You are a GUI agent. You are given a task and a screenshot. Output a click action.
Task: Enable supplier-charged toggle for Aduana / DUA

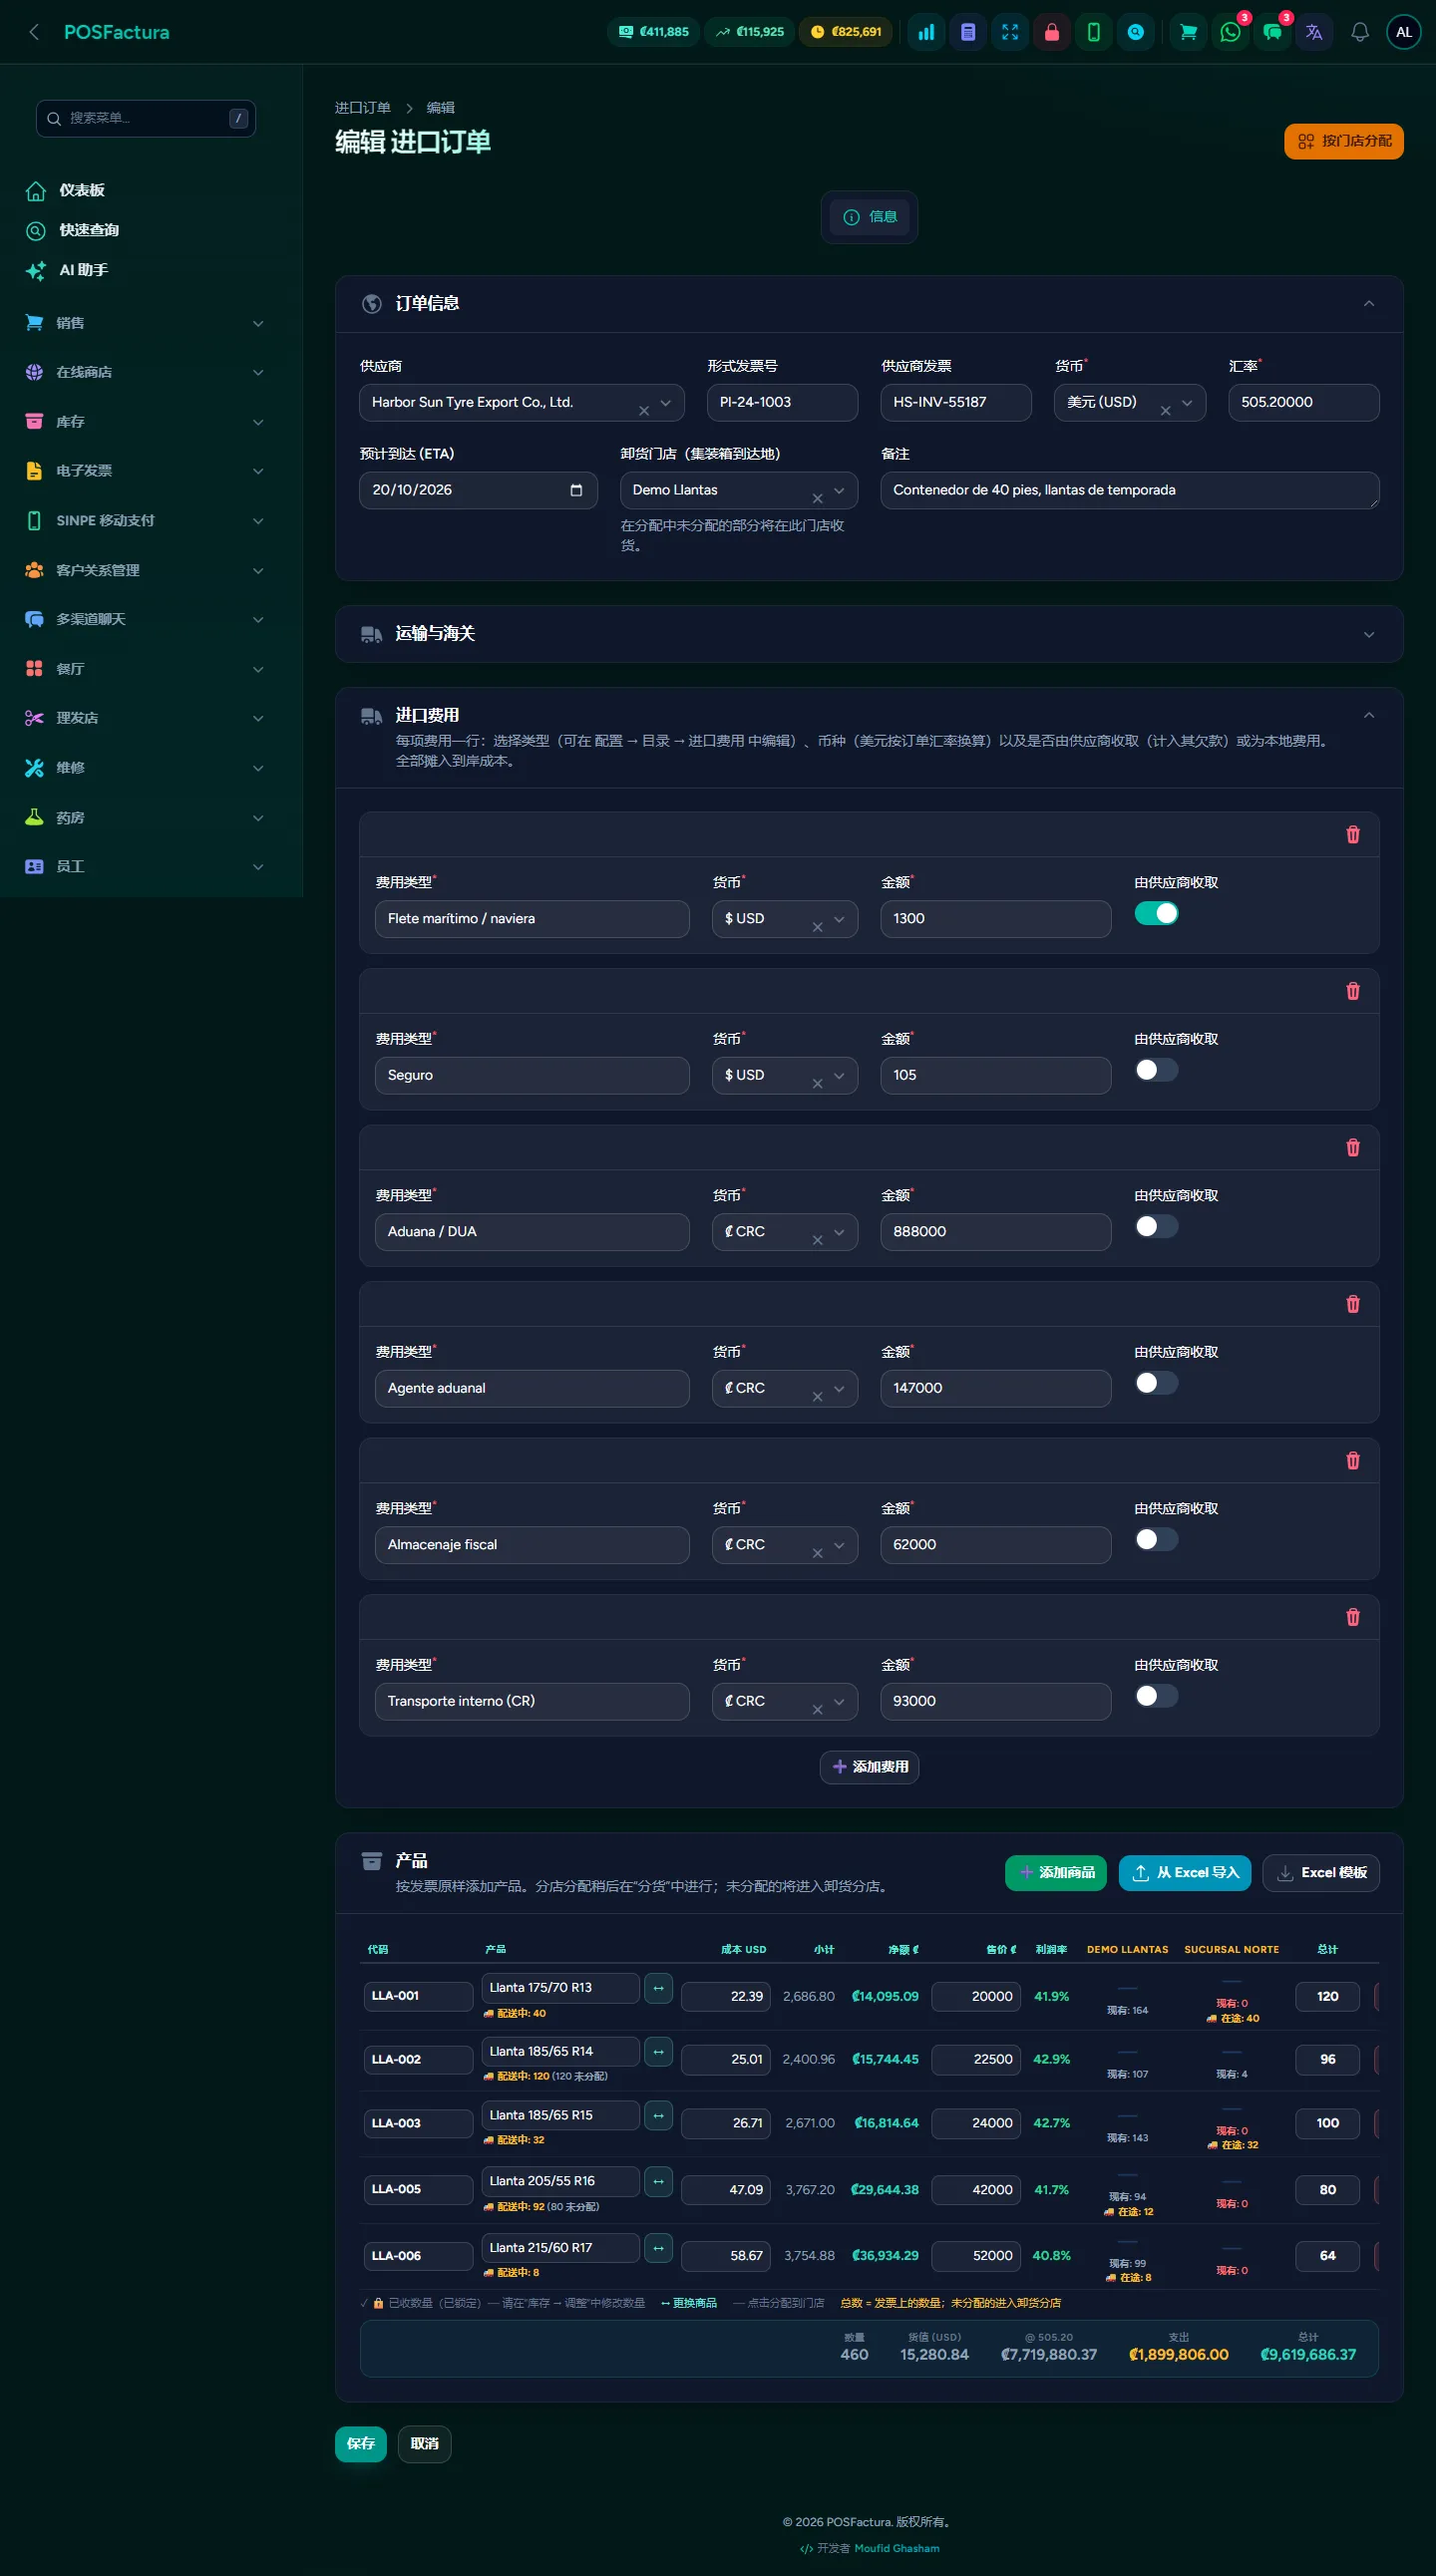pos(1156,1226)
